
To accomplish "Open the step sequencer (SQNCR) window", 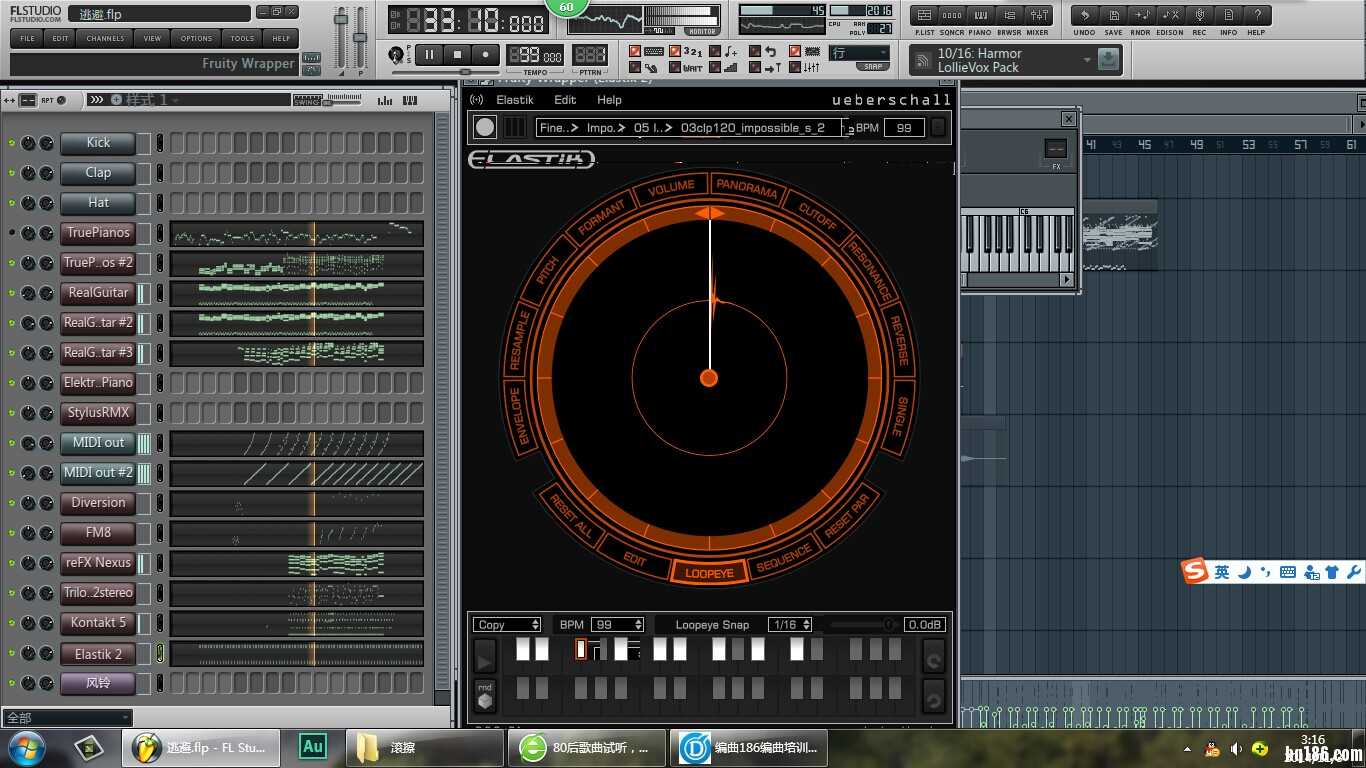I will pos(952,15).
